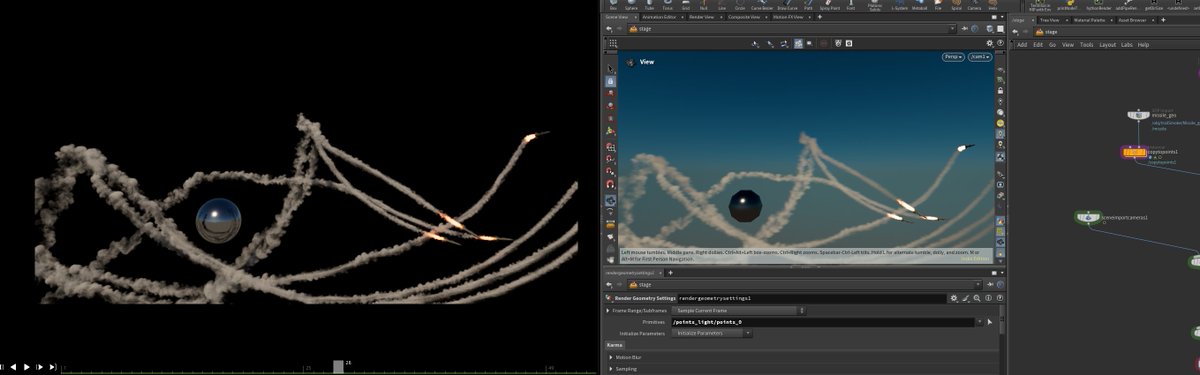Open the Persp viewport dropdown
Image resolution: width=1200 pixels, height=375 pixels.
coord(953,57)
